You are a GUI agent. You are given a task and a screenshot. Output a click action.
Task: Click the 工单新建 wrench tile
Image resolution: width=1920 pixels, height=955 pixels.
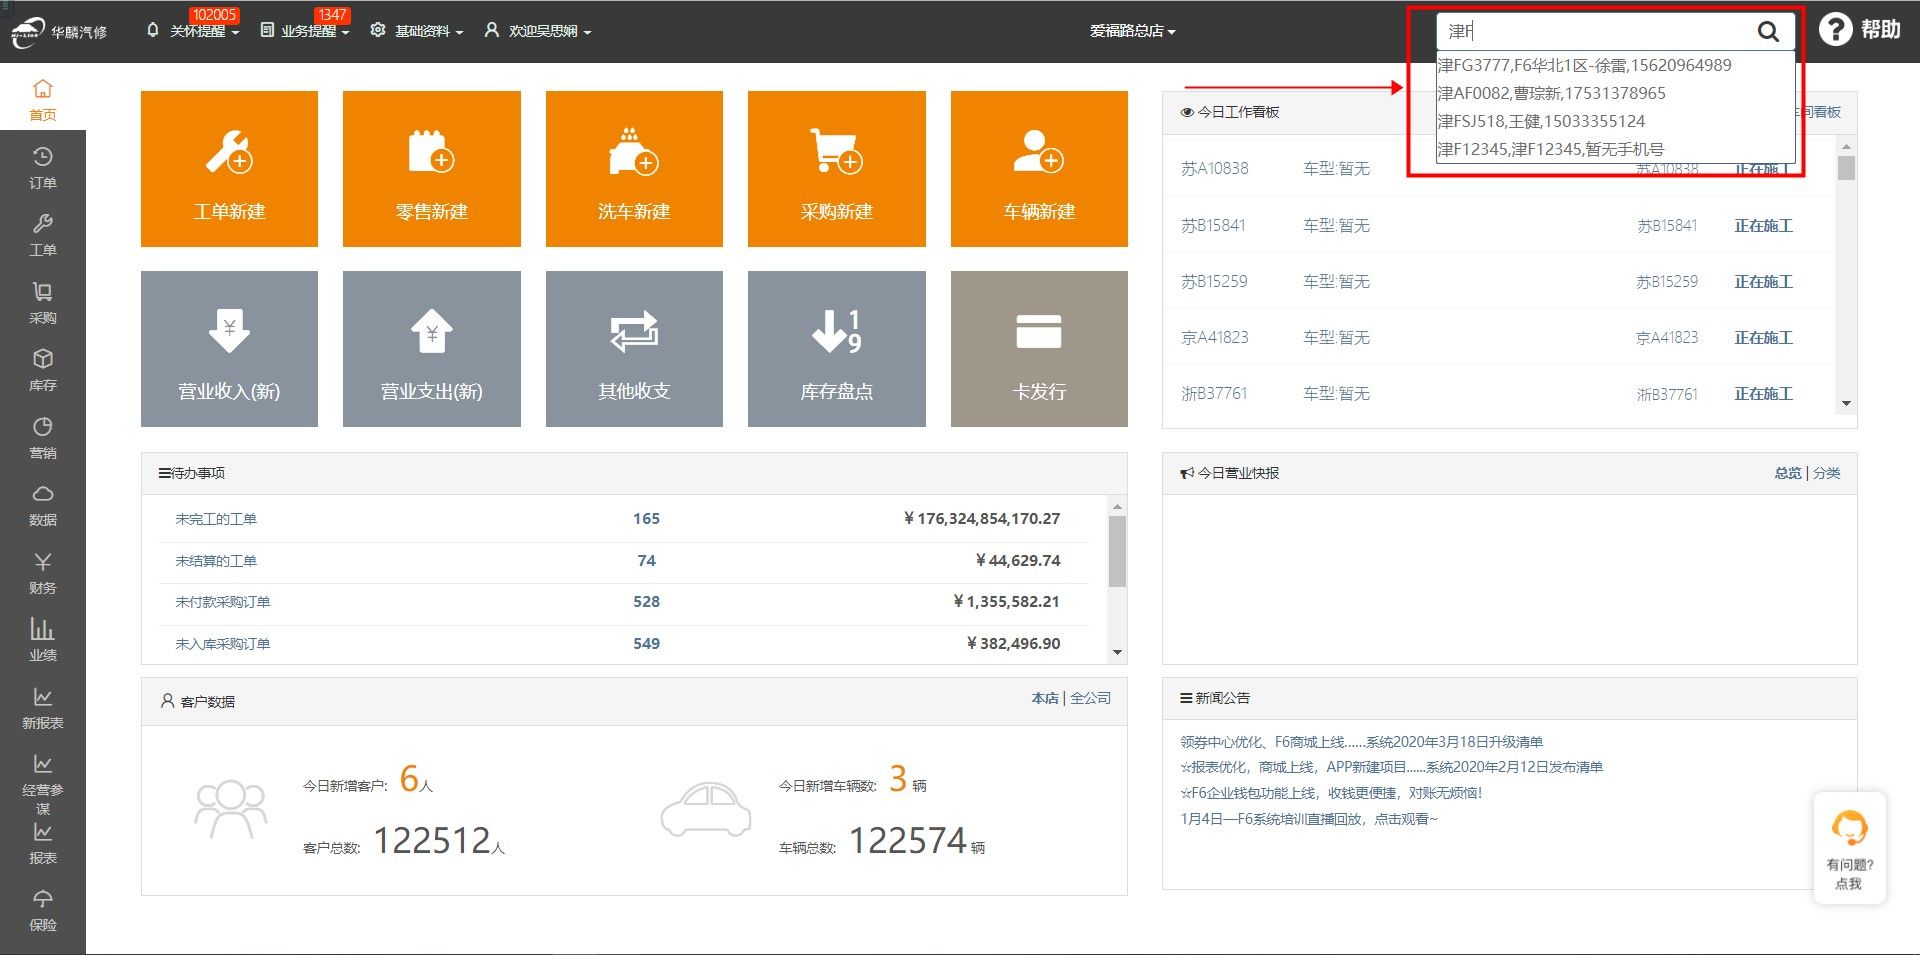tap(229, 169)
